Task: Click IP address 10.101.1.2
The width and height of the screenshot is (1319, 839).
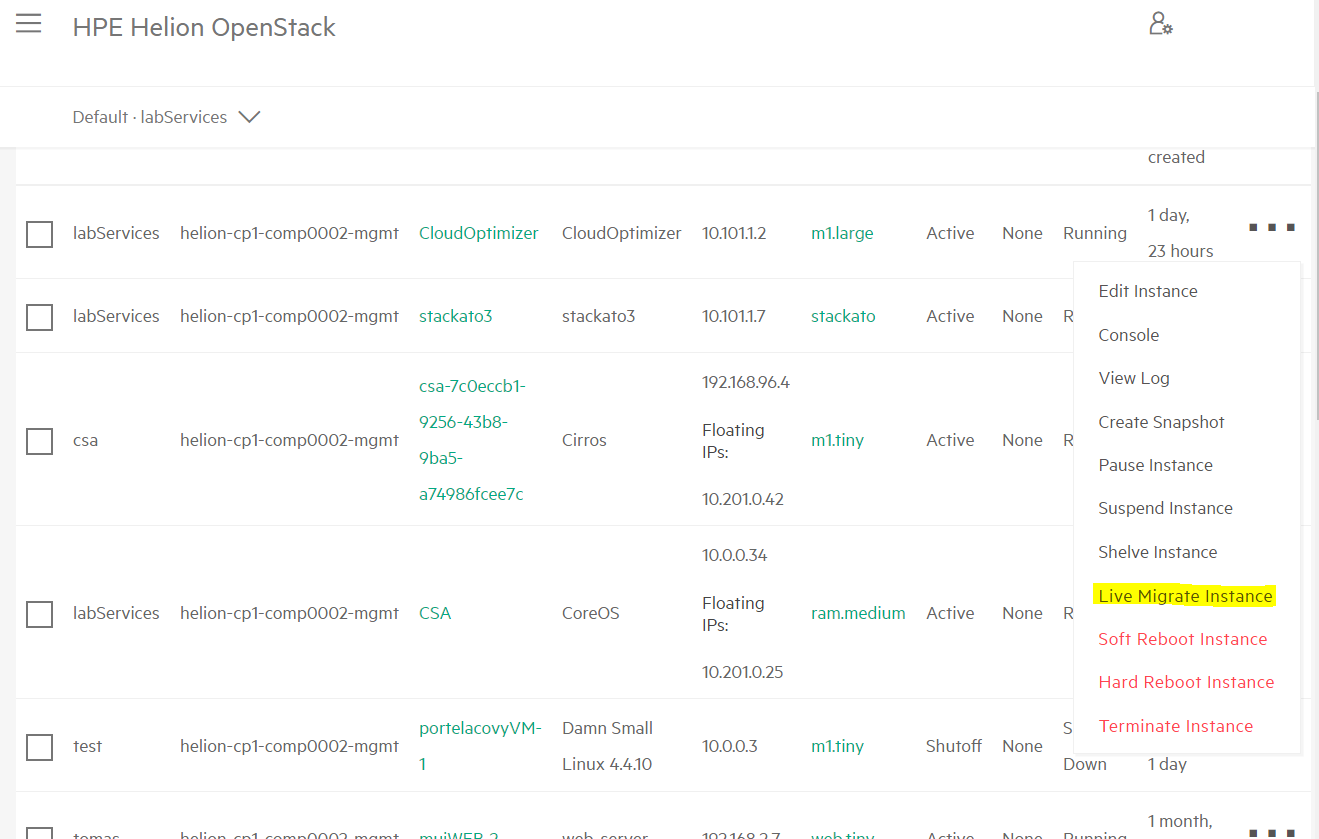Action: [734, 233]
